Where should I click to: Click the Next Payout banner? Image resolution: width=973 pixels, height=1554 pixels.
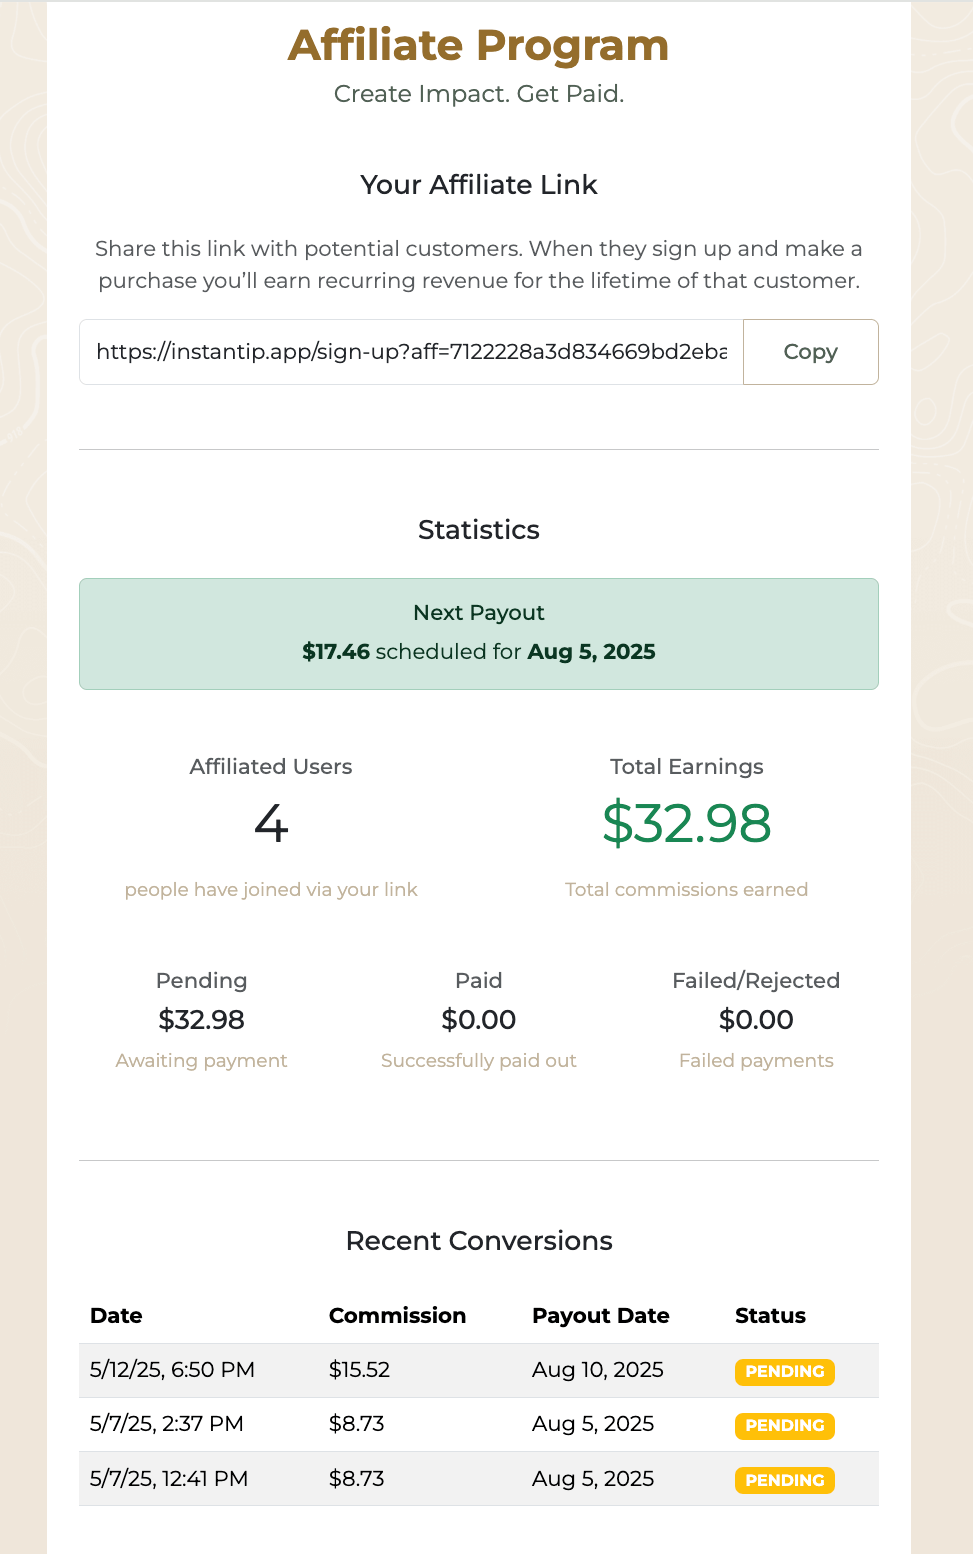479,634
